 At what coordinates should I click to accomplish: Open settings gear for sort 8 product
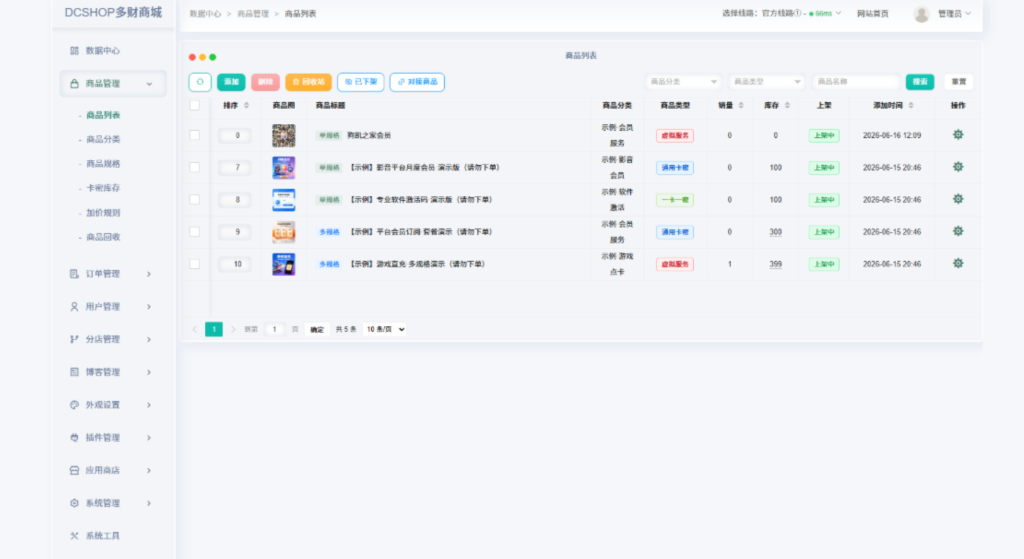[958, 199]
